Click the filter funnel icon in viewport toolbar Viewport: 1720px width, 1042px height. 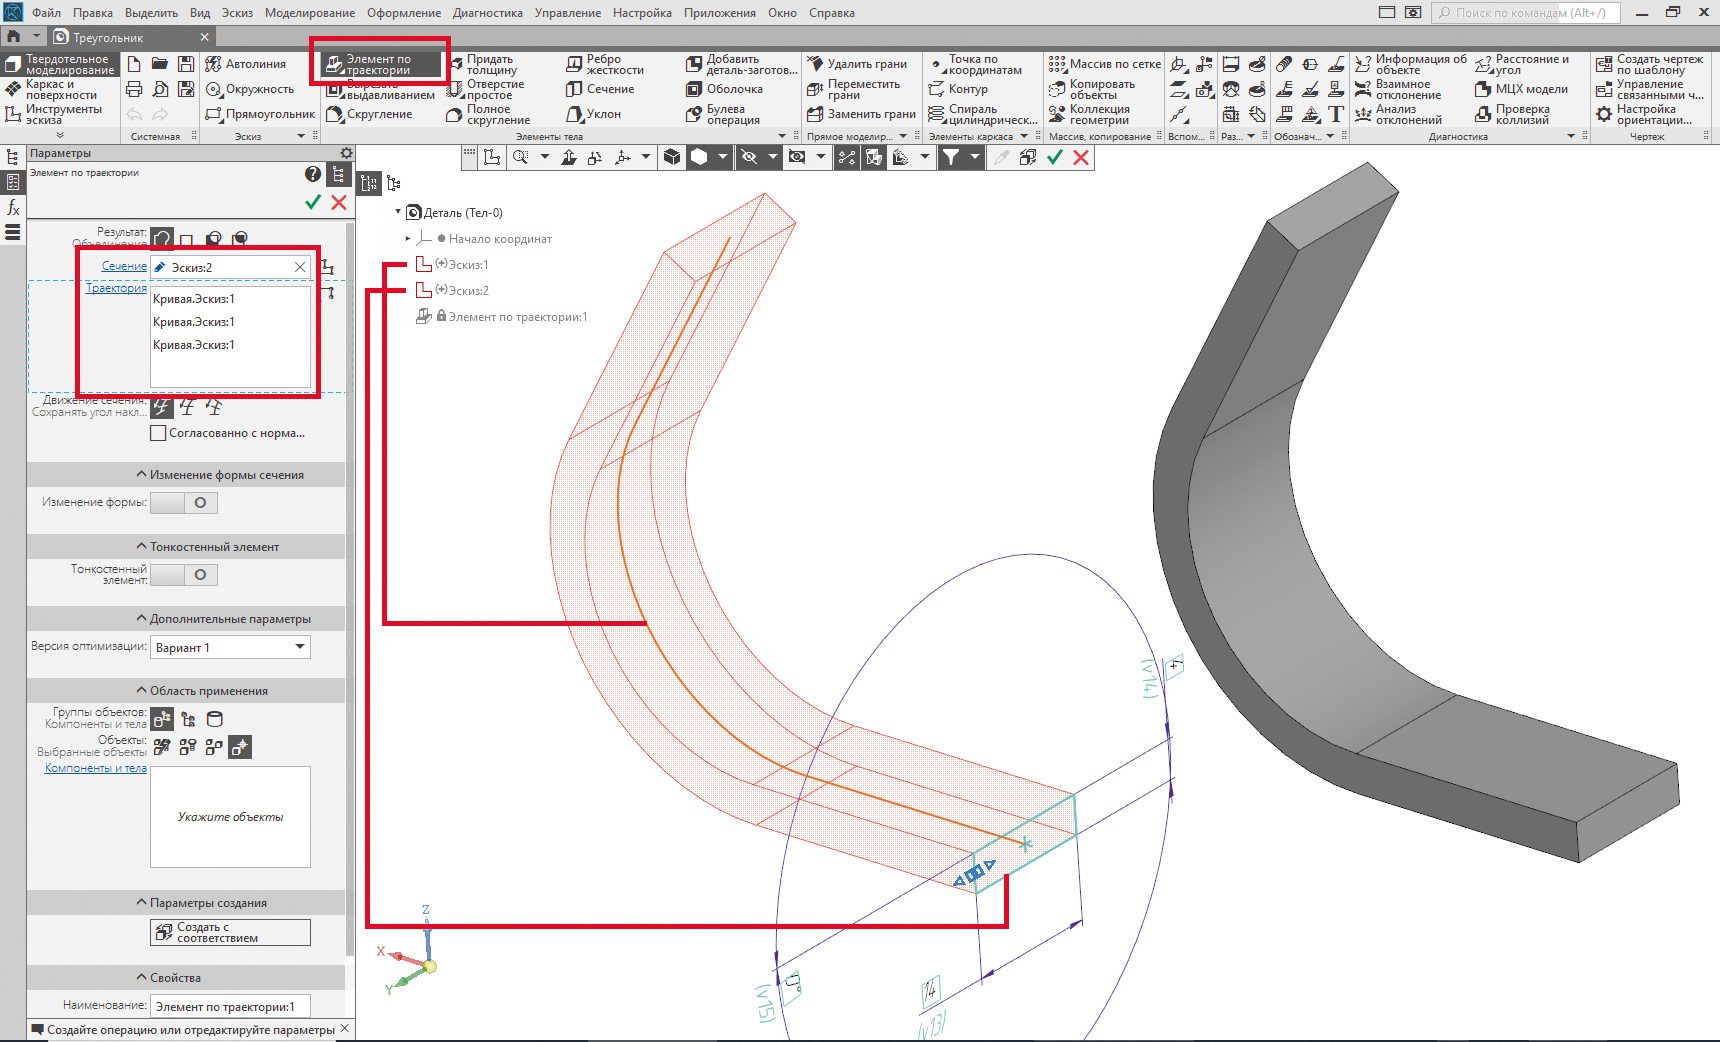(951, 157)
